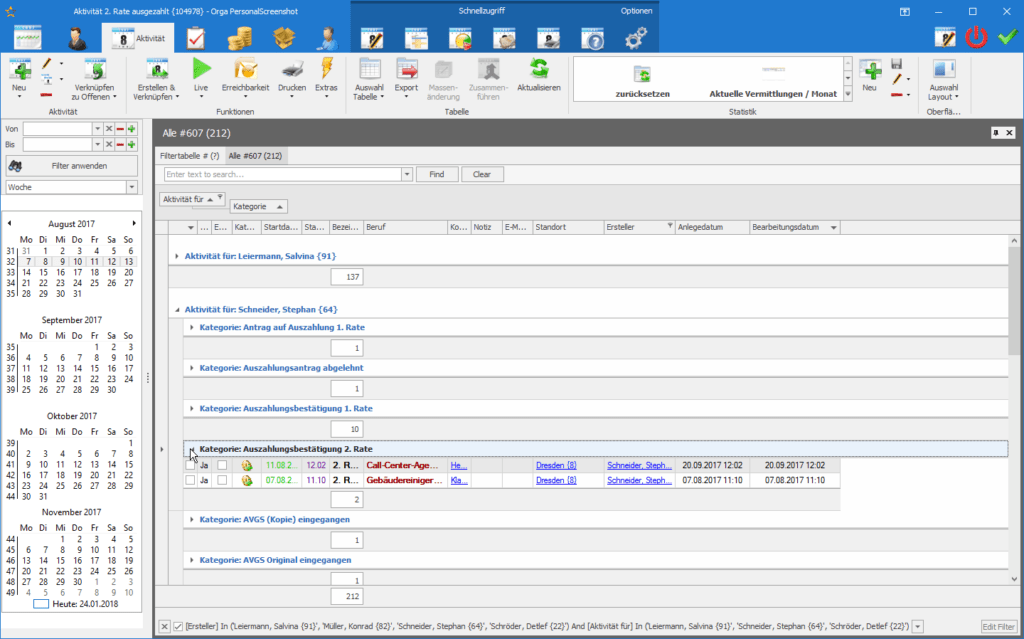Tick the checkbox of the Gebäudereiniger row
Image resolution: width=1024 pixels, height=639 pixels.
(190, 480)
